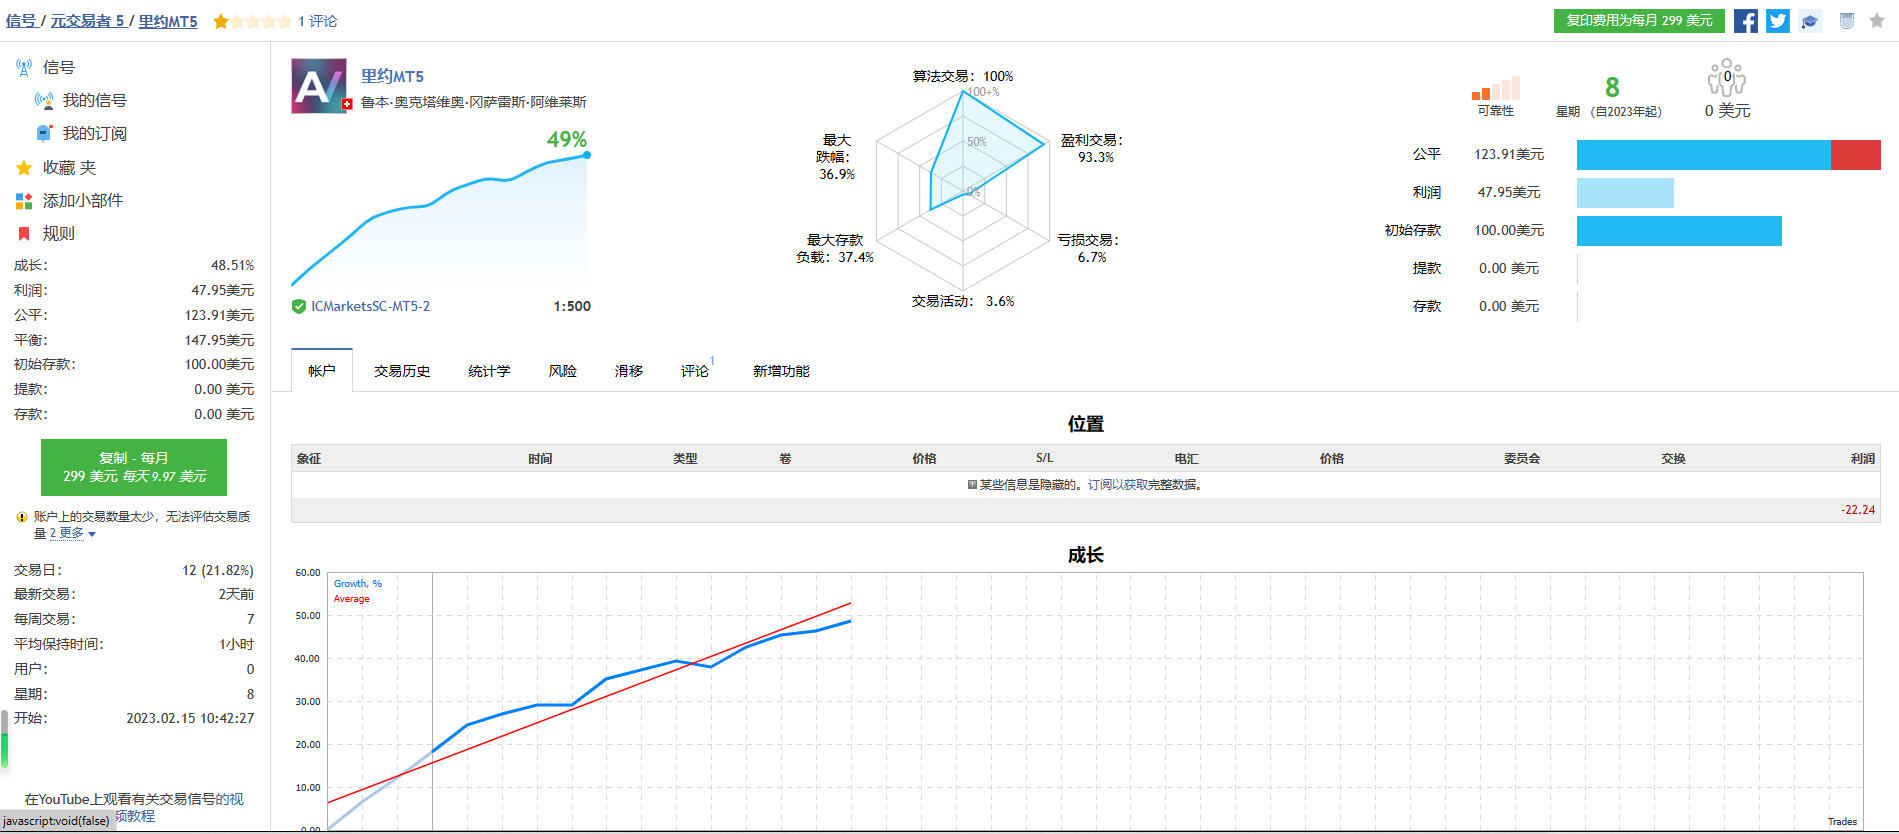This screenshot has height=834, width=1899.
Task: Switch to the 统计学 tab
Action: point(489,371)
